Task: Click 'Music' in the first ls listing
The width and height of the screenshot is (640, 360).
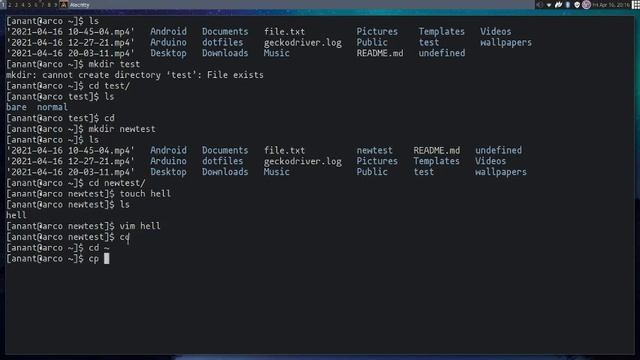Action: point(276,53)
